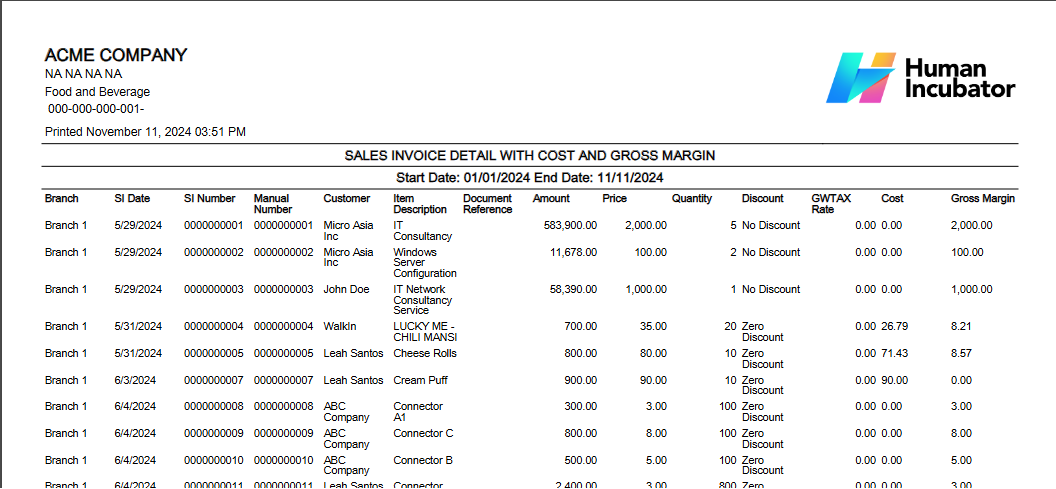Select the Gross Margin column header
This screenshot has height=489, width=1056.
tap(982, 199)
